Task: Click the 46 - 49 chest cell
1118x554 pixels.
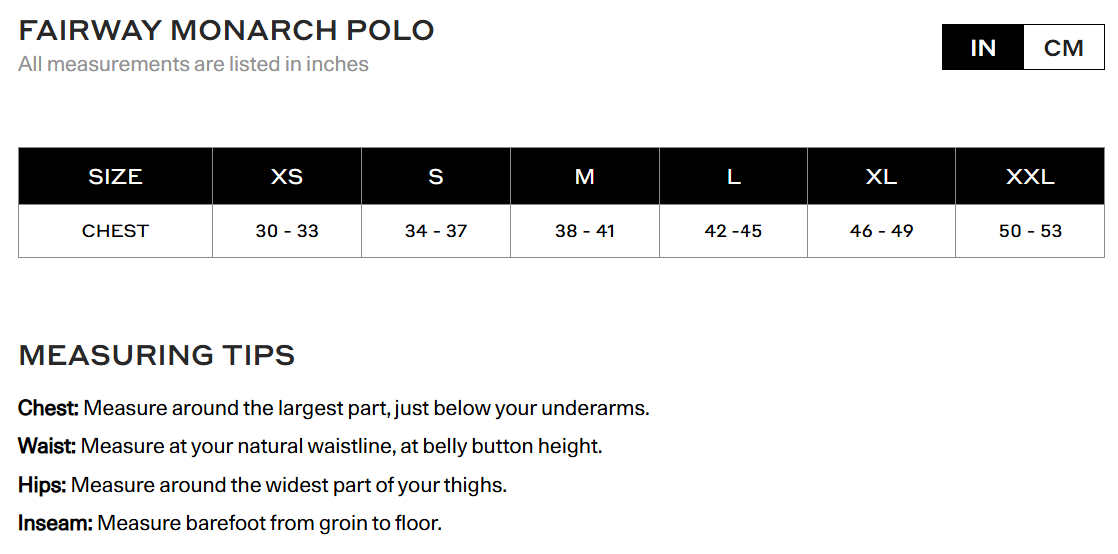Action: coord(881,231)
